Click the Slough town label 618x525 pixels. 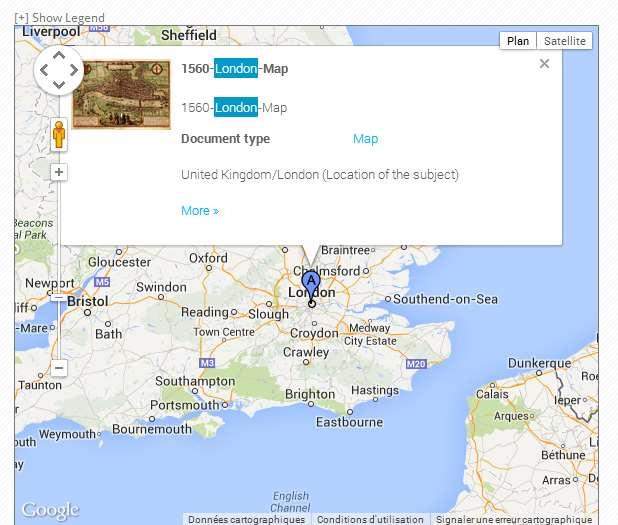pos(268,314)
